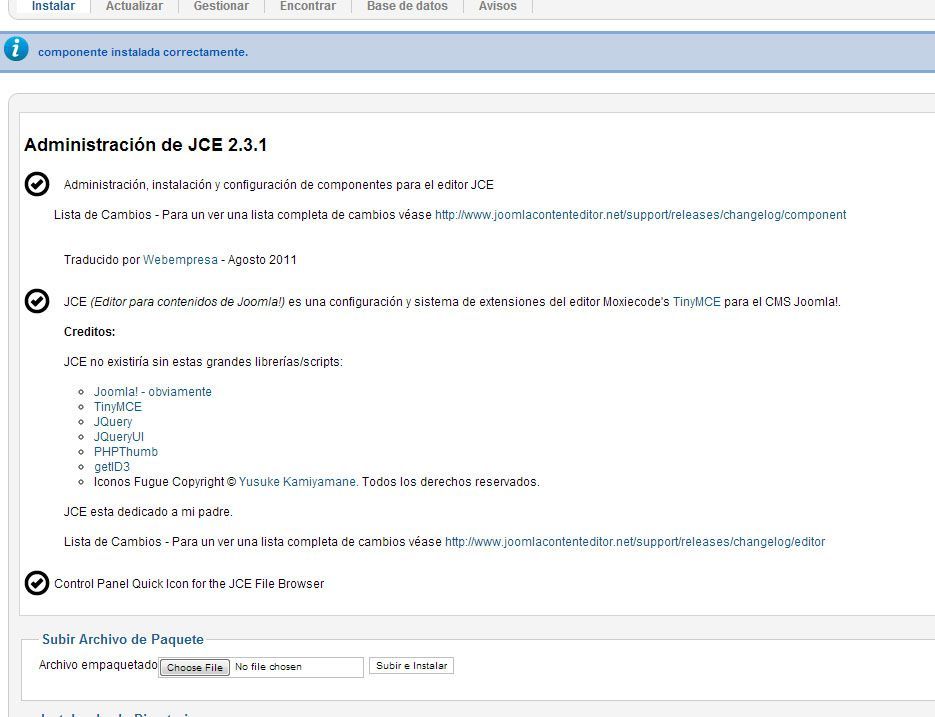Open the PHPThumb credits link

(126, 452)
